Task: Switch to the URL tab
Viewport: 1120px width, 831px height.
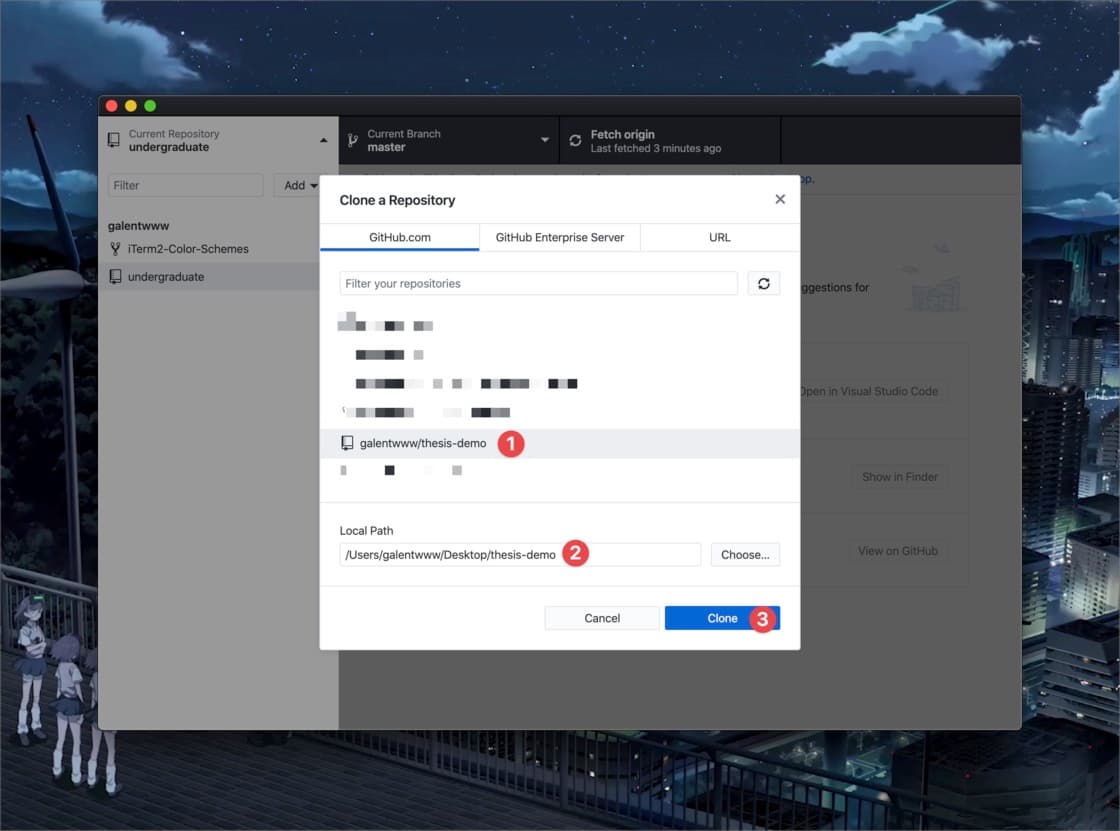Action: click(x=720, y=237)
